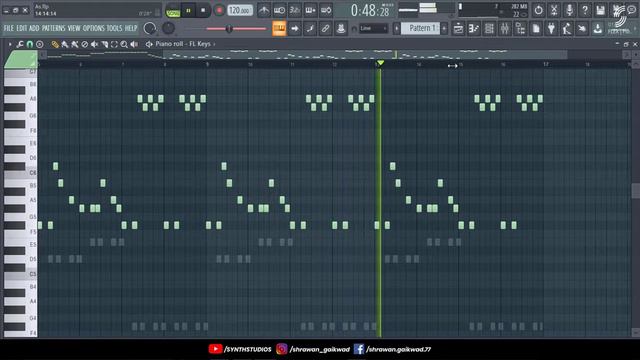This screenshot has height=360, width=640.
Task: Open the project picker page icon
Action: (x=536, y=29)
